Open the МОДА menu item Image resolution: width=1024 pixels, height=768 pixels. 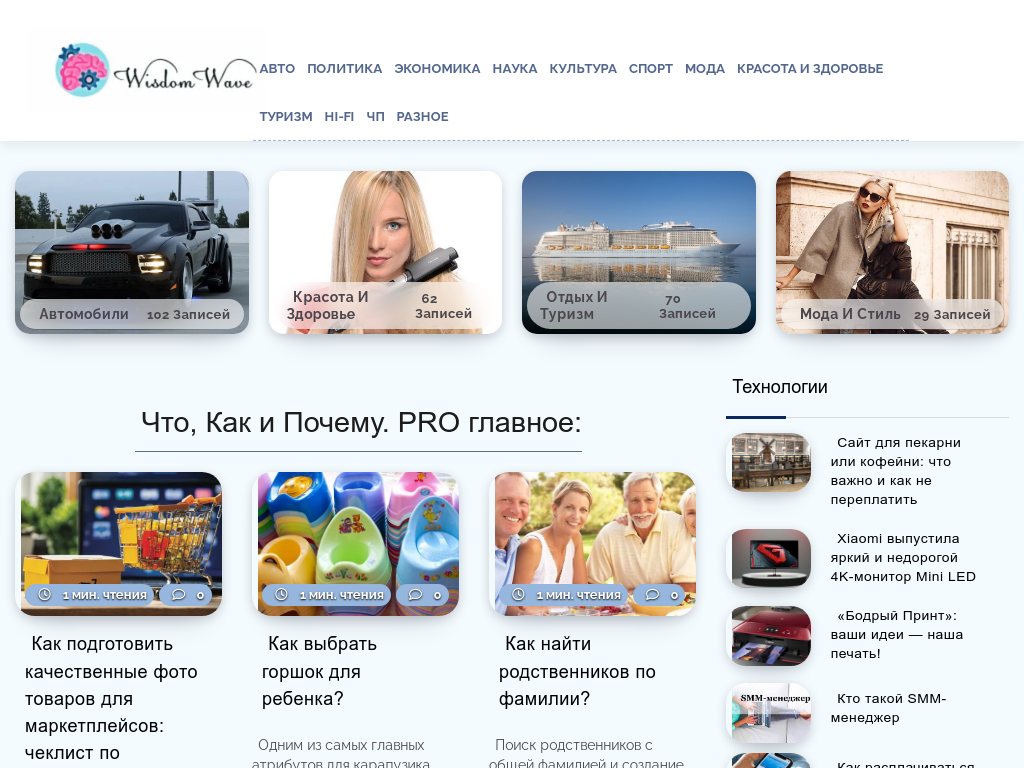tap(705, 69)
